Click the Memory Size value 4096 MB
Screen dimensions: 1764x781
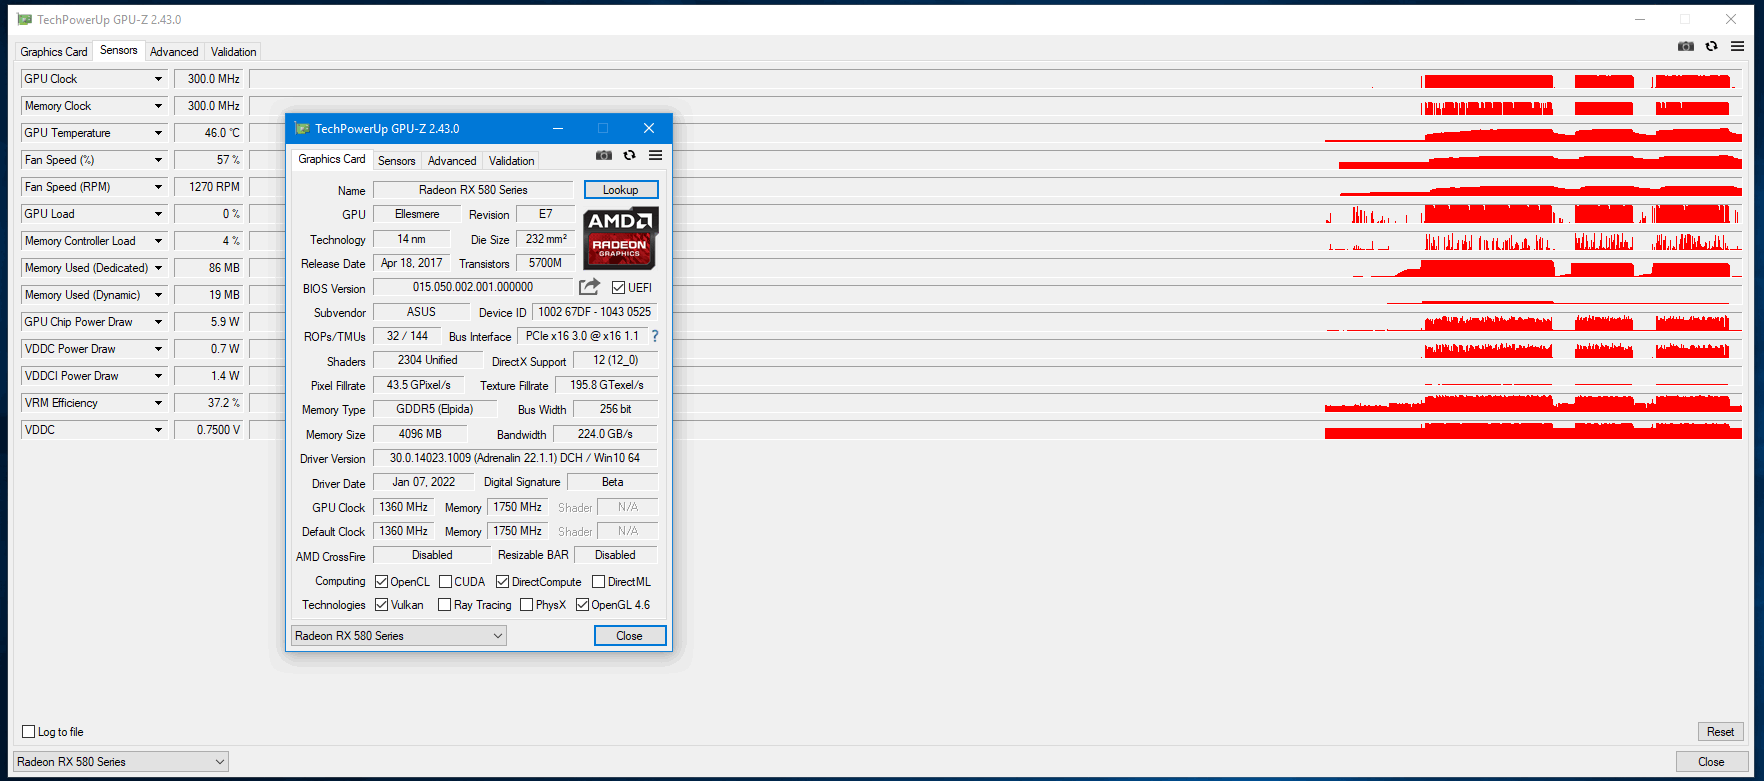point(420,434)
